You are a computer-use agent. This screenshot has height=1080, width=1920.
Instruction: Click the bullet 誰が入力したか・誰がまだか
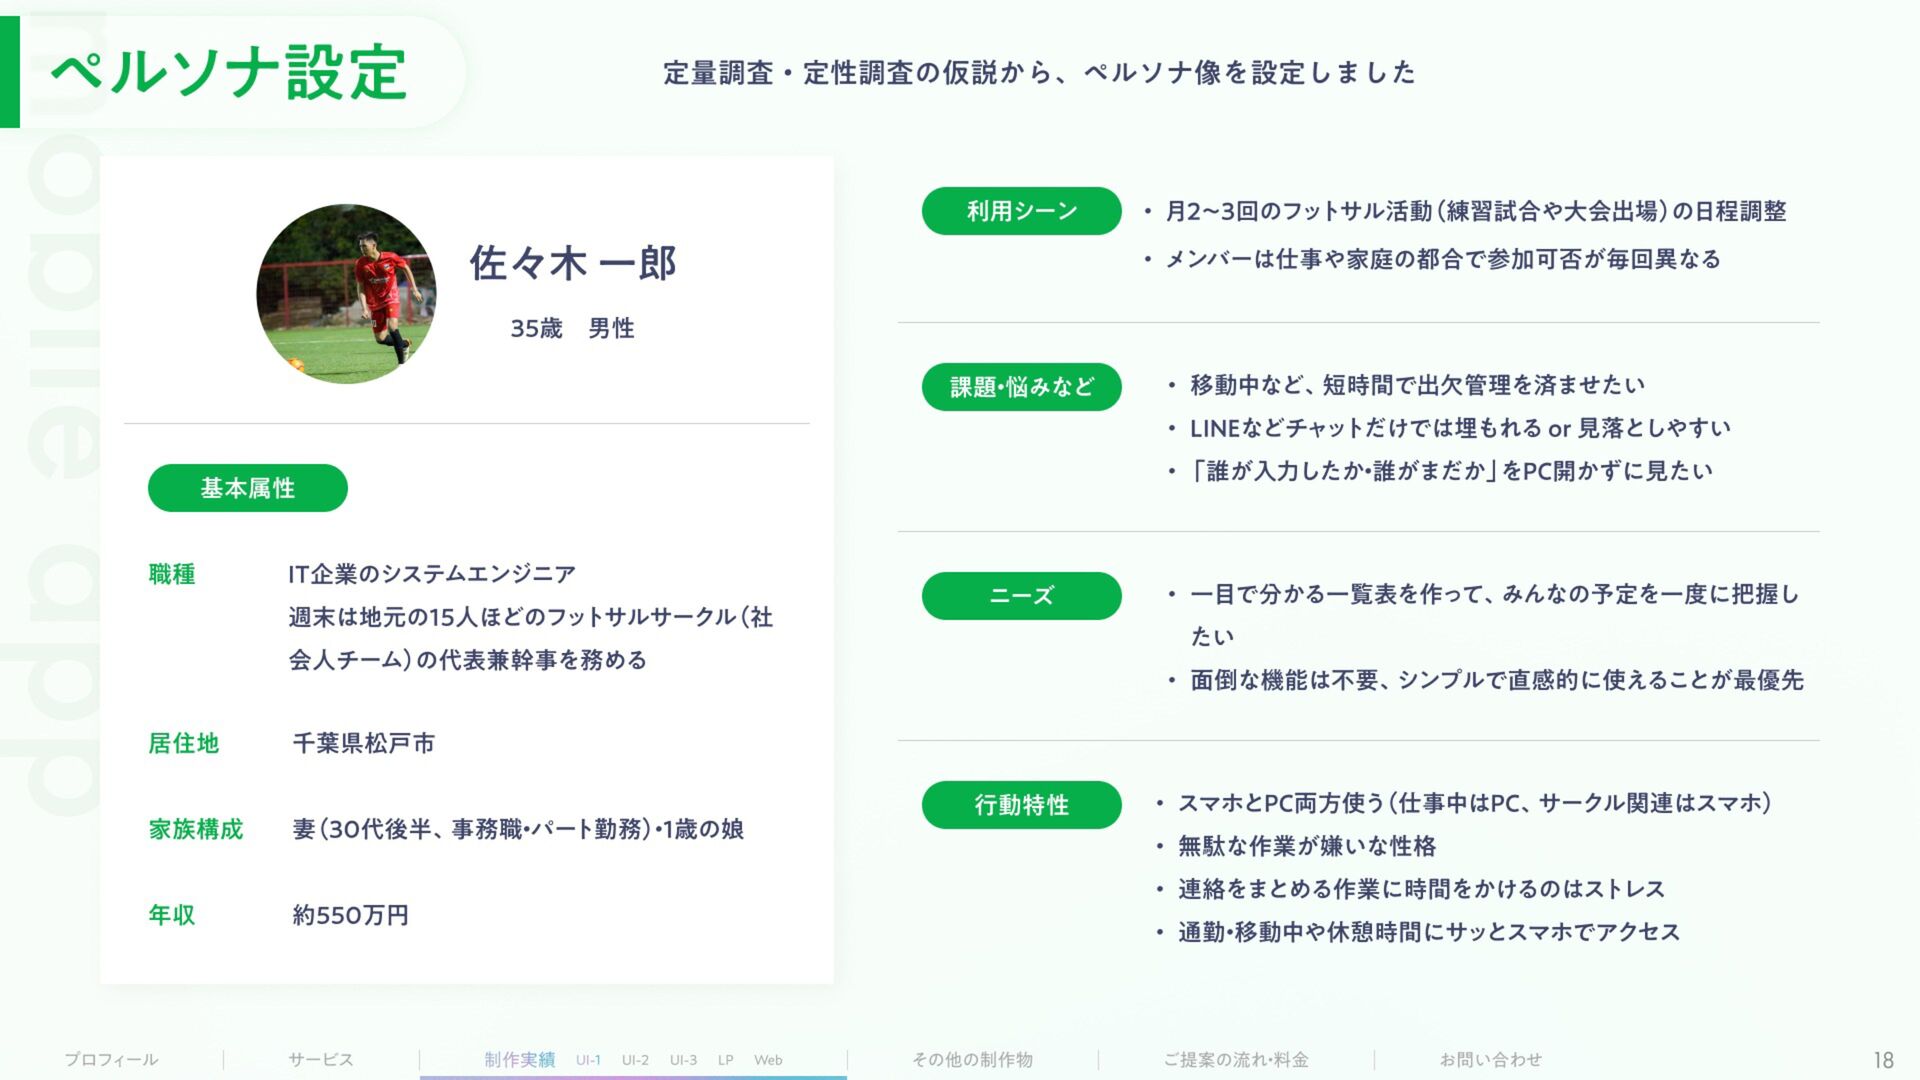tap(1451, 471)
